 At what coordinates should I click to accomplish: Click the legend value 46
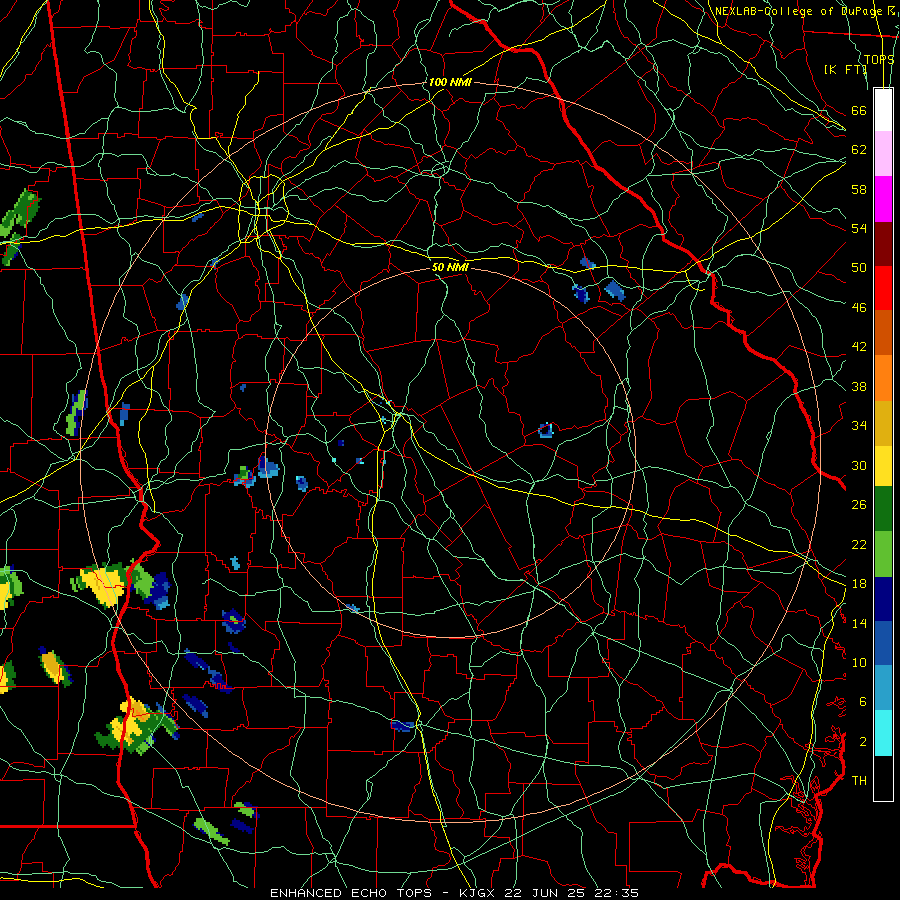(859, 308)
